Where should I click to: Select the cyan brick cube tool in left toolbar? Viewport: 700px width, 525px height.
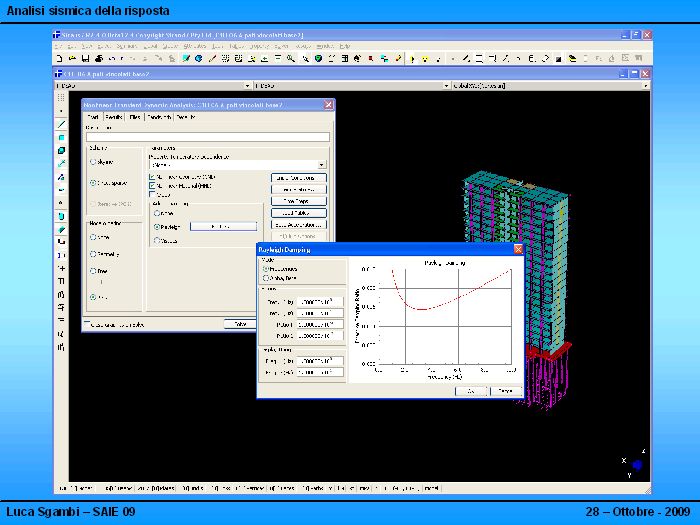click(x=61, y=150)
